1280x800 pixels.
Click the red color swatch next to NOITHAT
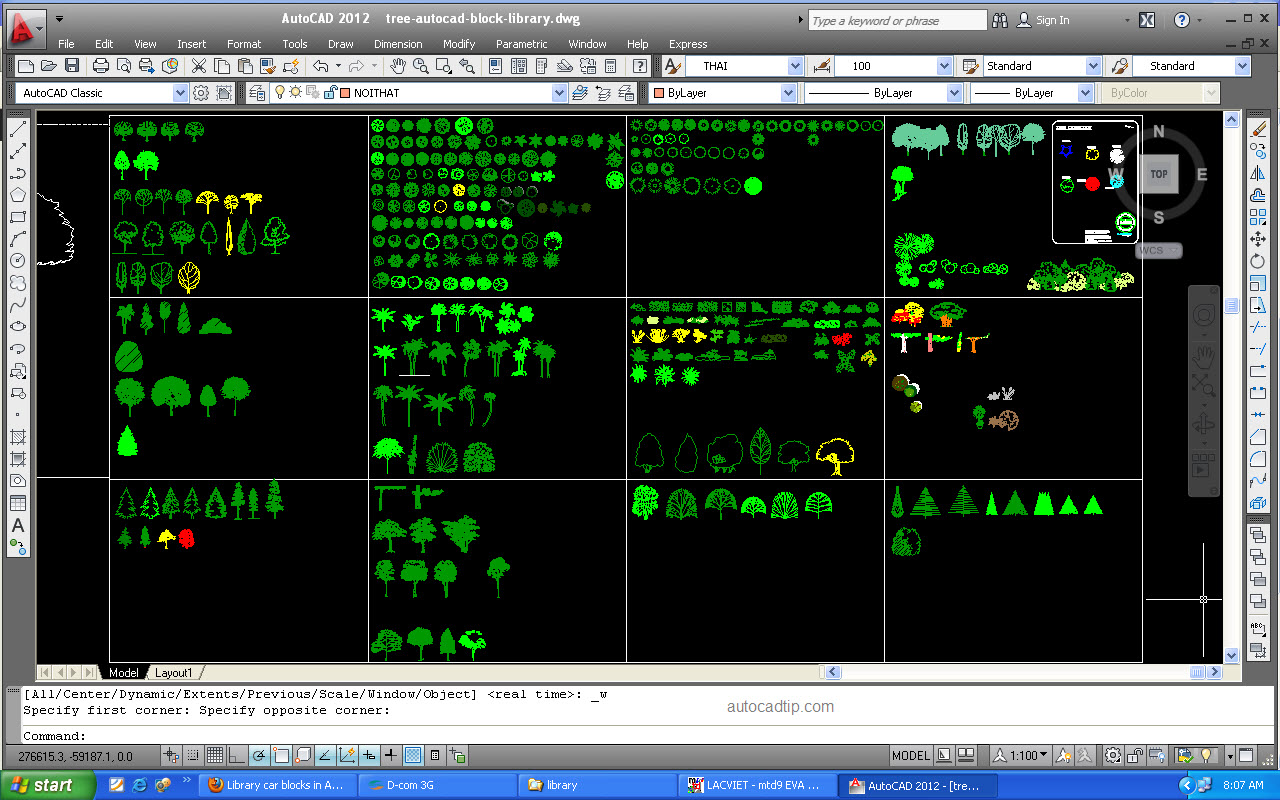(x=345, y=92)
